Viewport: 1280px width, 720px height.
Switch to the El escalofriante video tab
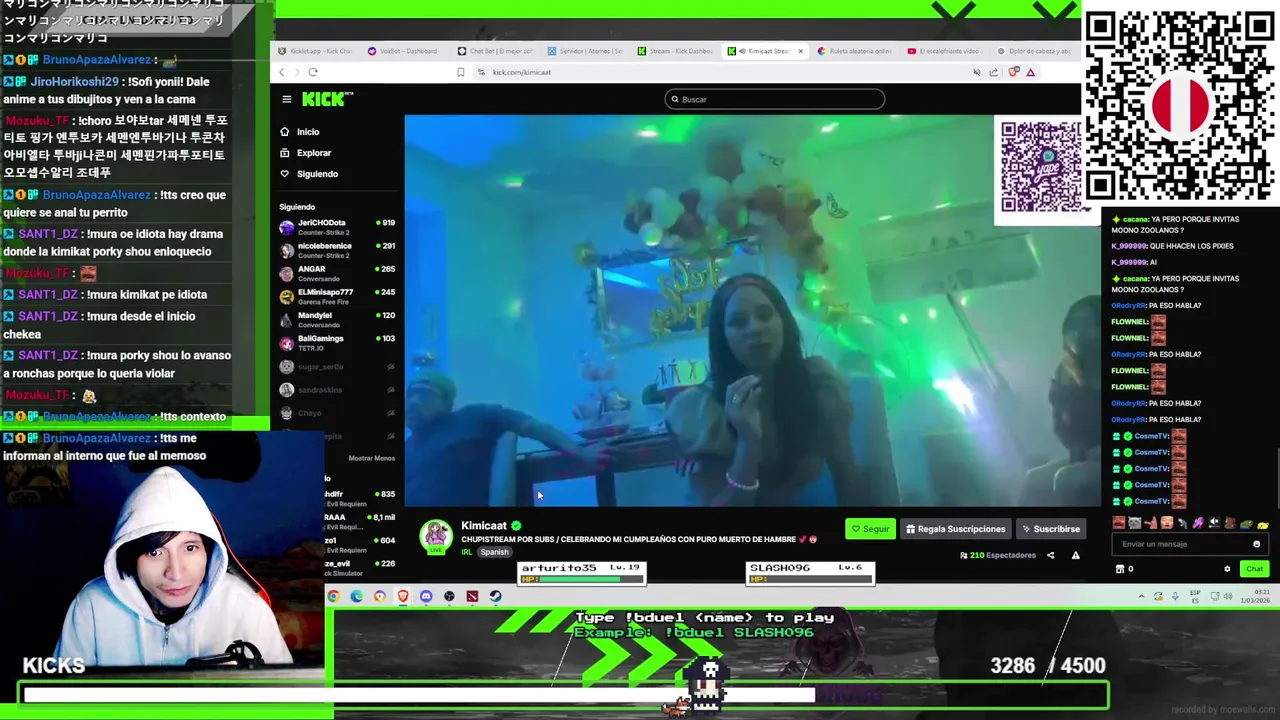tap(944, 51)
